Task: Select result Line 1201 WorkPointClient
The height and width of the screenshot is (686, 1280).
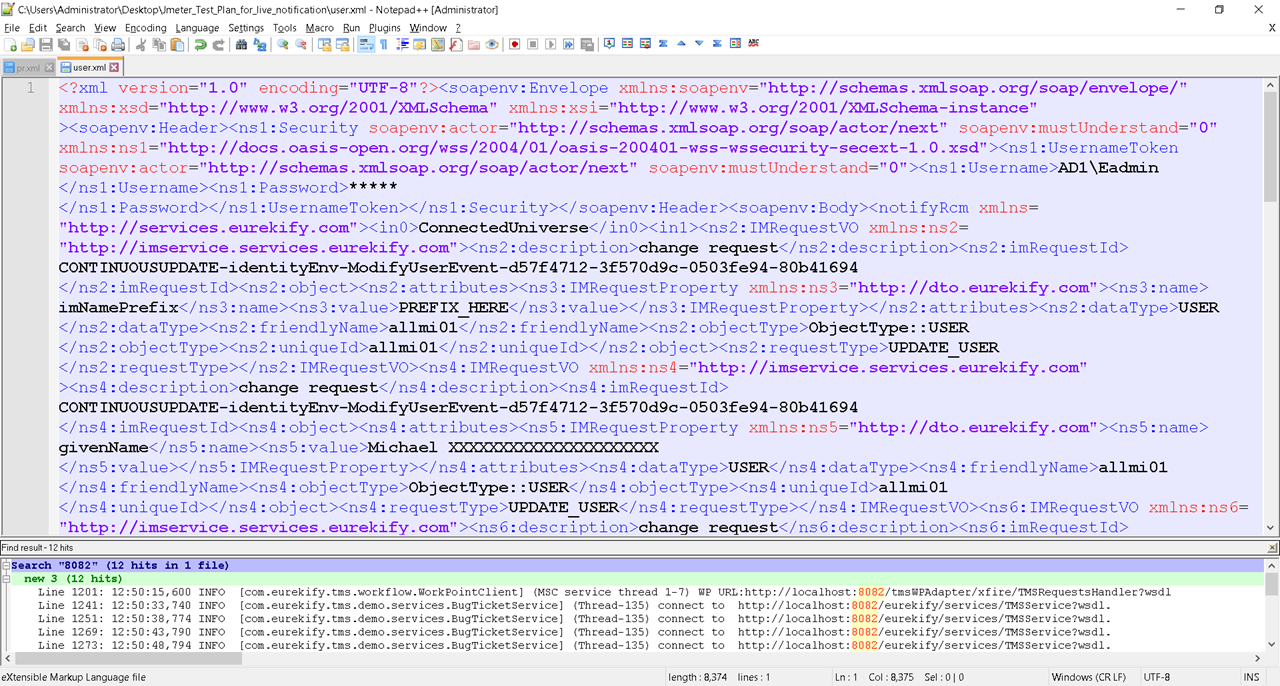Action: point(604,592)
